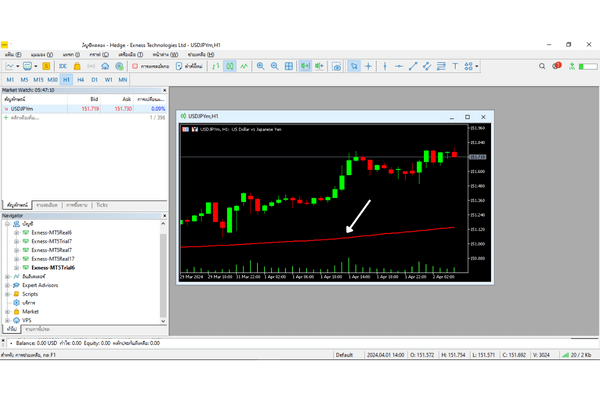Expand the Scripts folder in Navigator
This screenshot has width=600, height=400.
8,293
